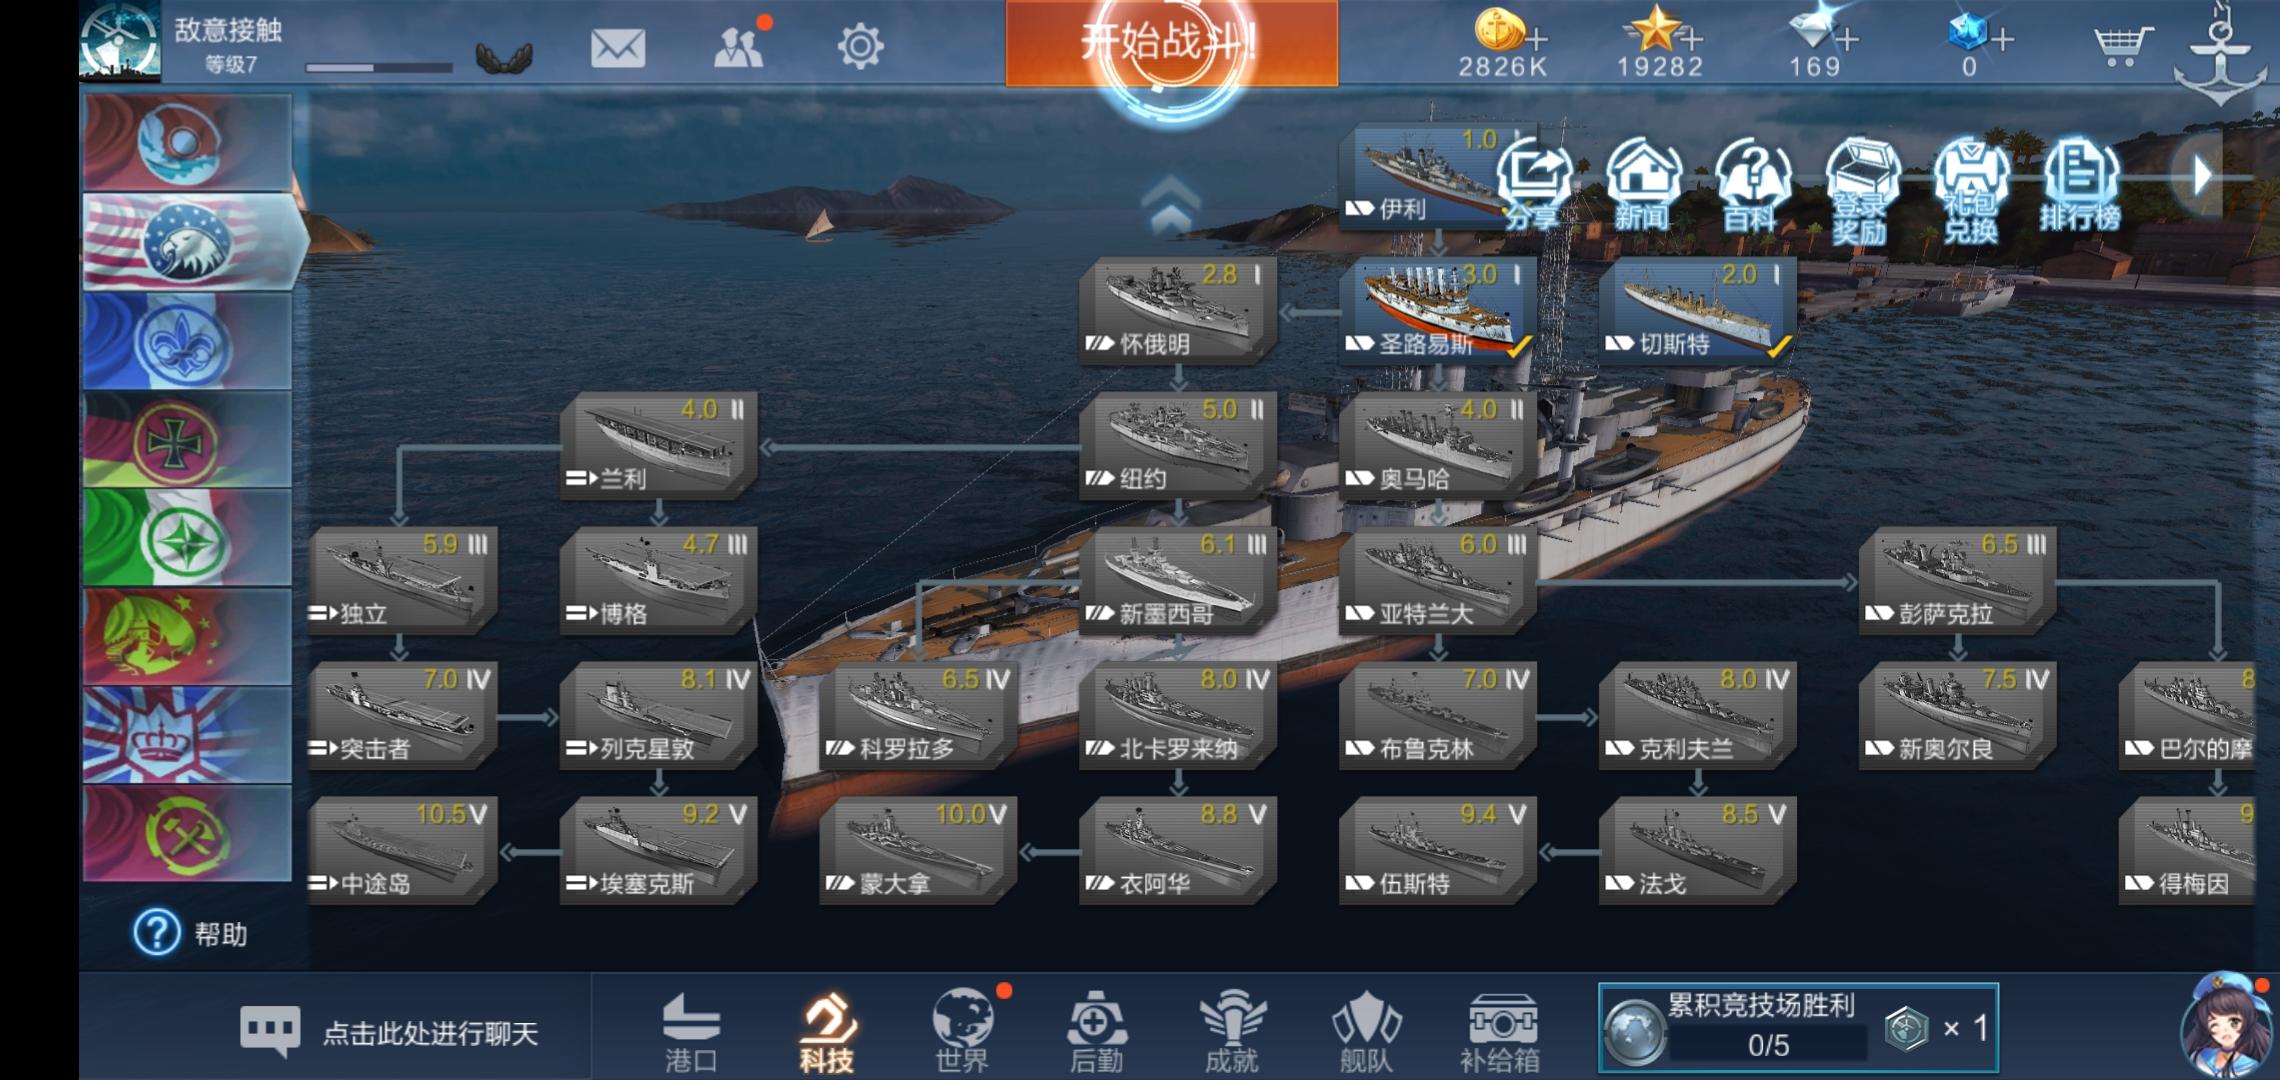Screen dimensions: 2280x1080
Task: Open the shopping cart store
Action: (x=2121, y=46)
